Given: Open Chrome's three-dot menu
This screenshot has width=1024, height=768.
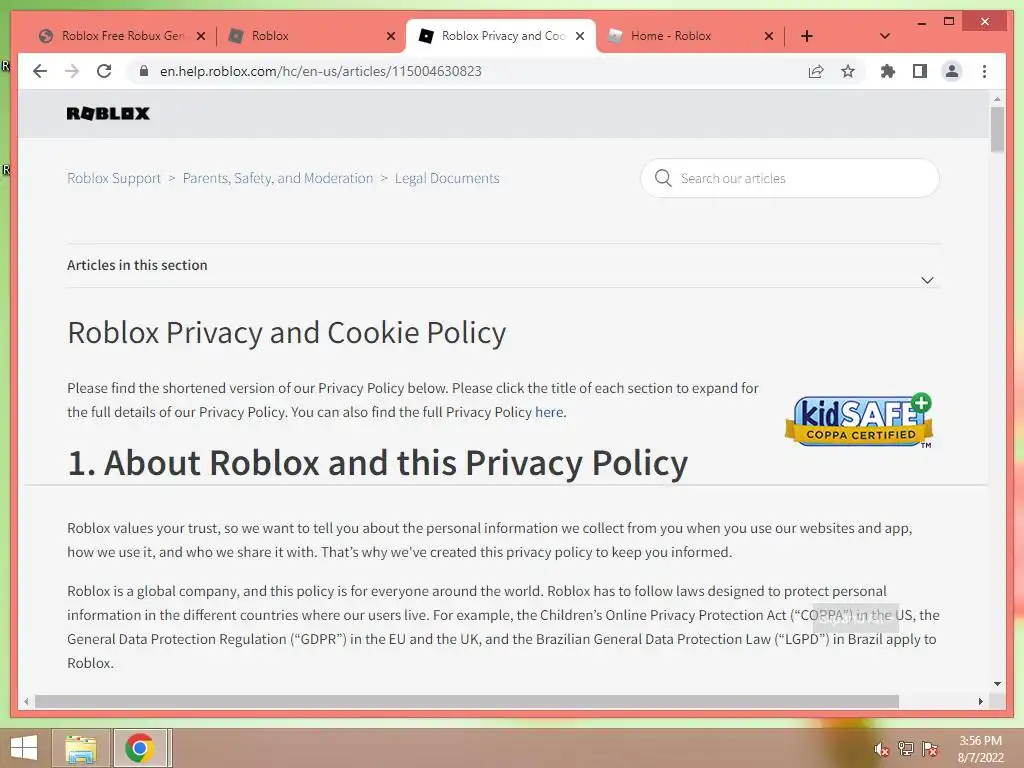Looking at the screenshot, I should pos(984,71).
